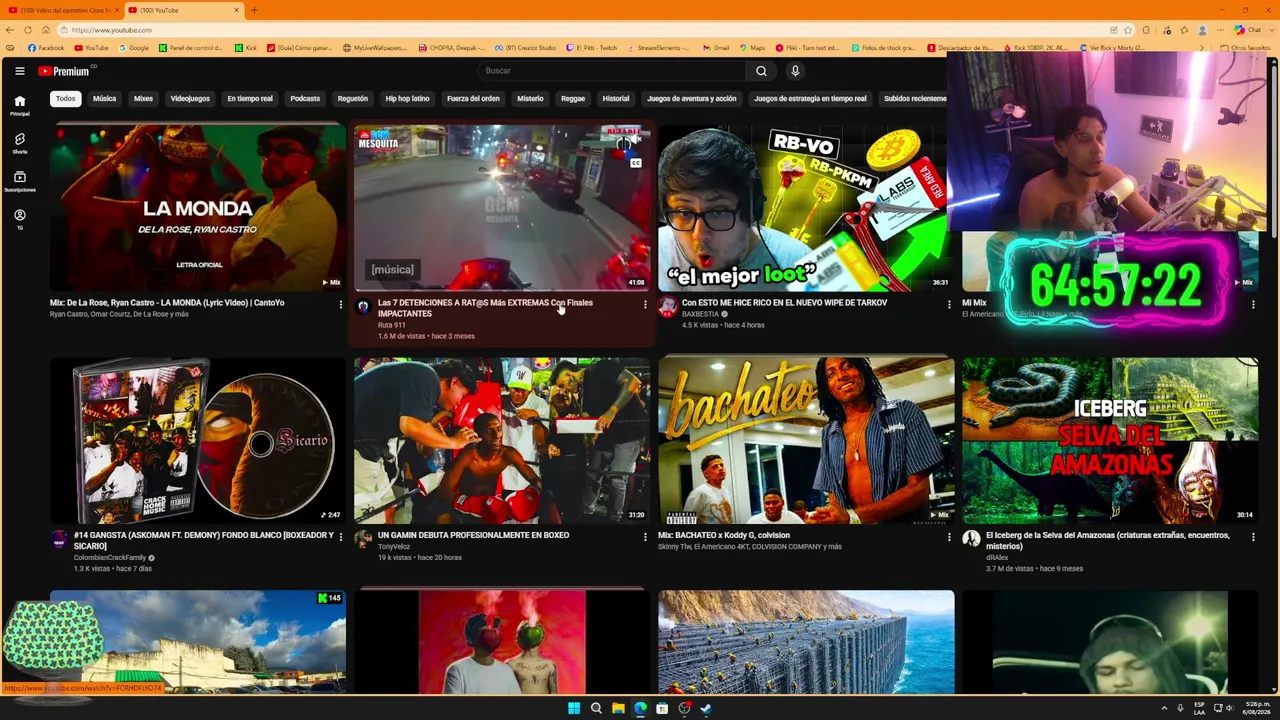The height and width of the screenshot is (720, 1280).
Task: Open options menu for Bachateo mix
Action: click(949, 537)
